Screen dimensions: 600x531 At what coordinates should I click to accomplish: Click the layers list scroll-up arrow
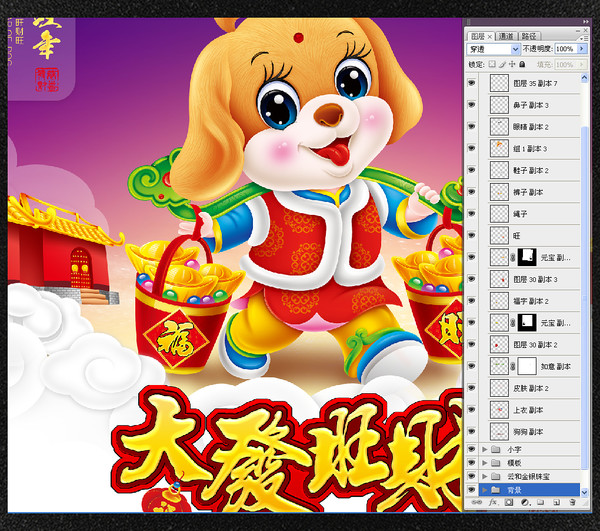tap(584, 78)
